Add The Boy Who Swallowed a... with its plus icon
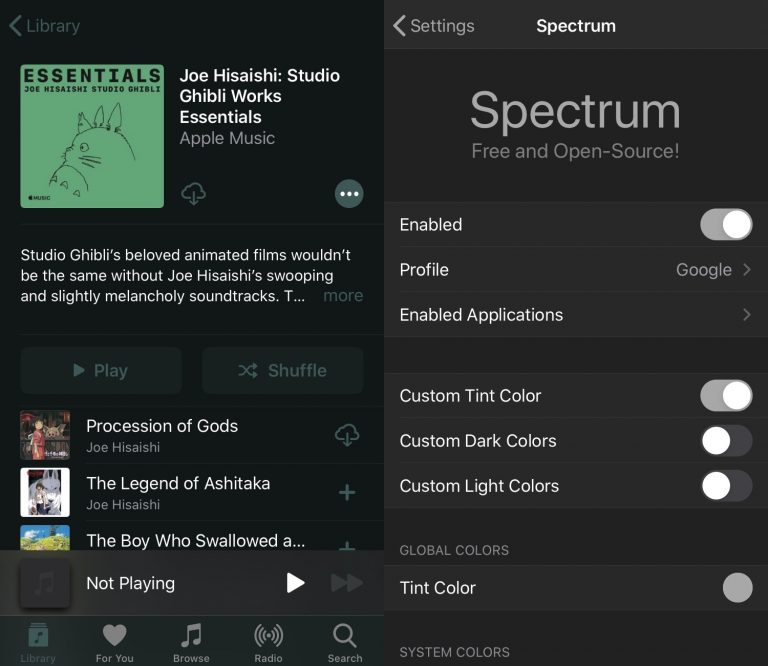This screenshot has height=666, width=768. coord(347,546)
